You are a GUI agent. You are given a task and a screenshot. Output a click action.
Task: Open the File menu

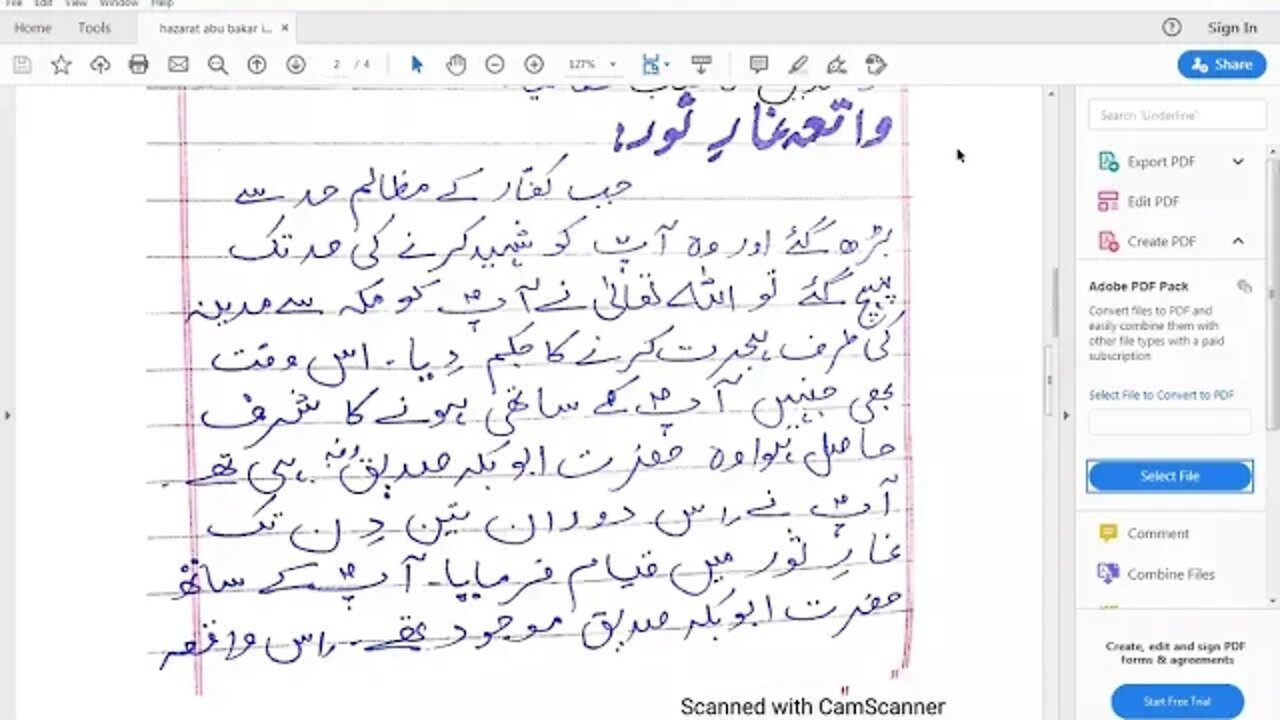(x=14, y=4)
